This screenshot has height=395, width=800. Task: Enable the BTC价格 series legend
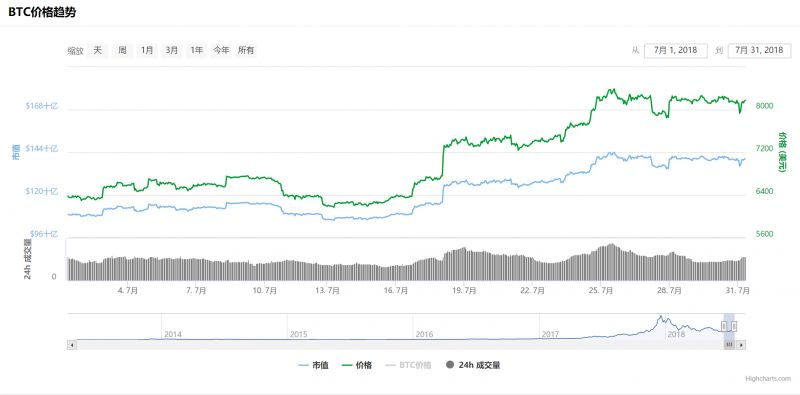pos(408,365)
